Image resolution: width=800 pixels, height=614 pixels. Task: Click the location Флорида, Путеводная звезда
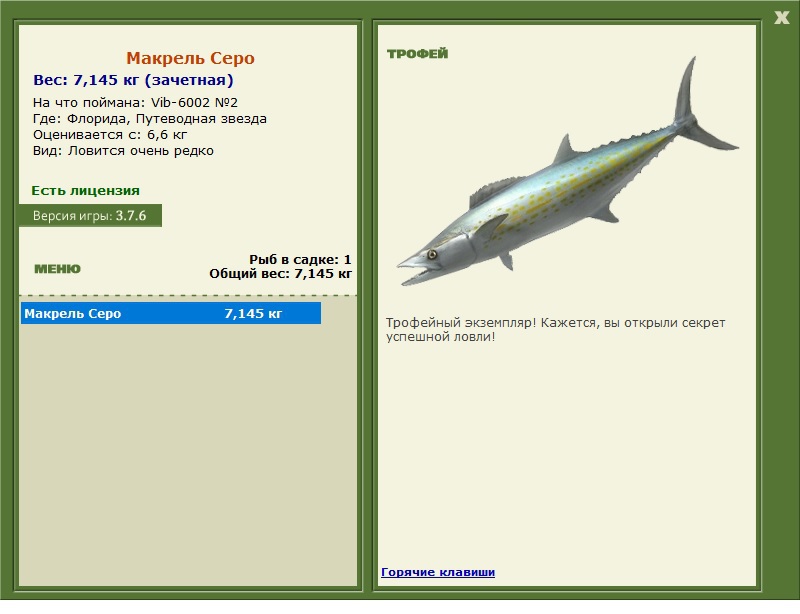pos(167,119)
